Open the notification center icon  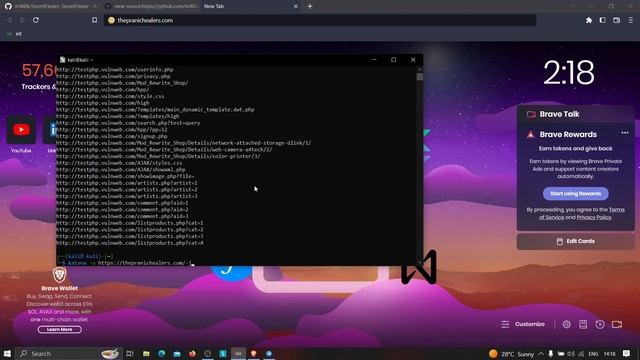(627, 353)
